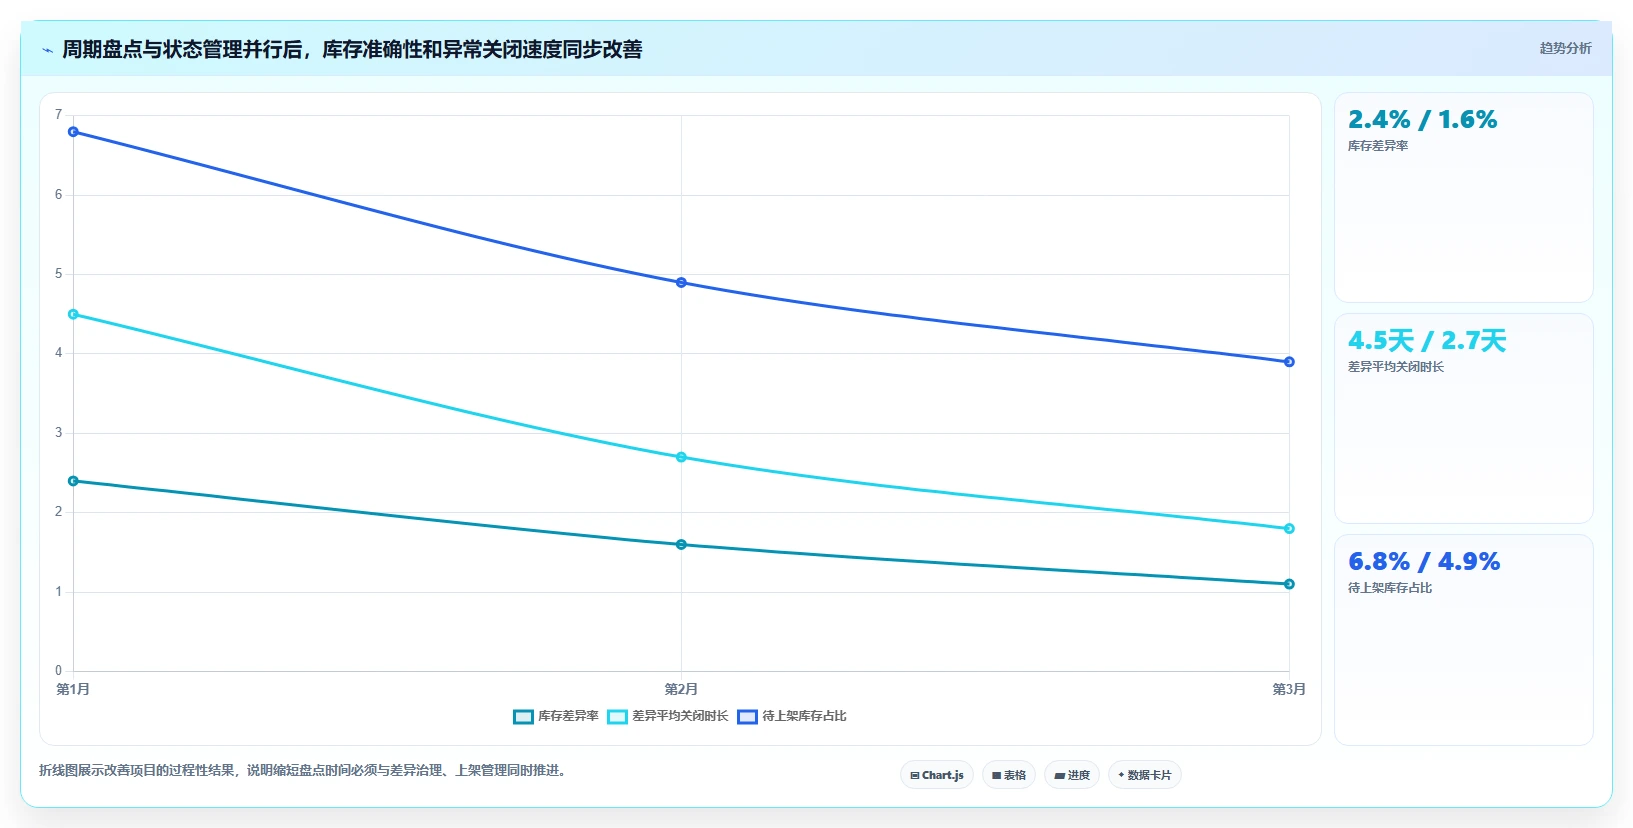Open the 6.8% / 4.9% 待上架库存占比 card

pyautogui.click(x=1463, y=639)
